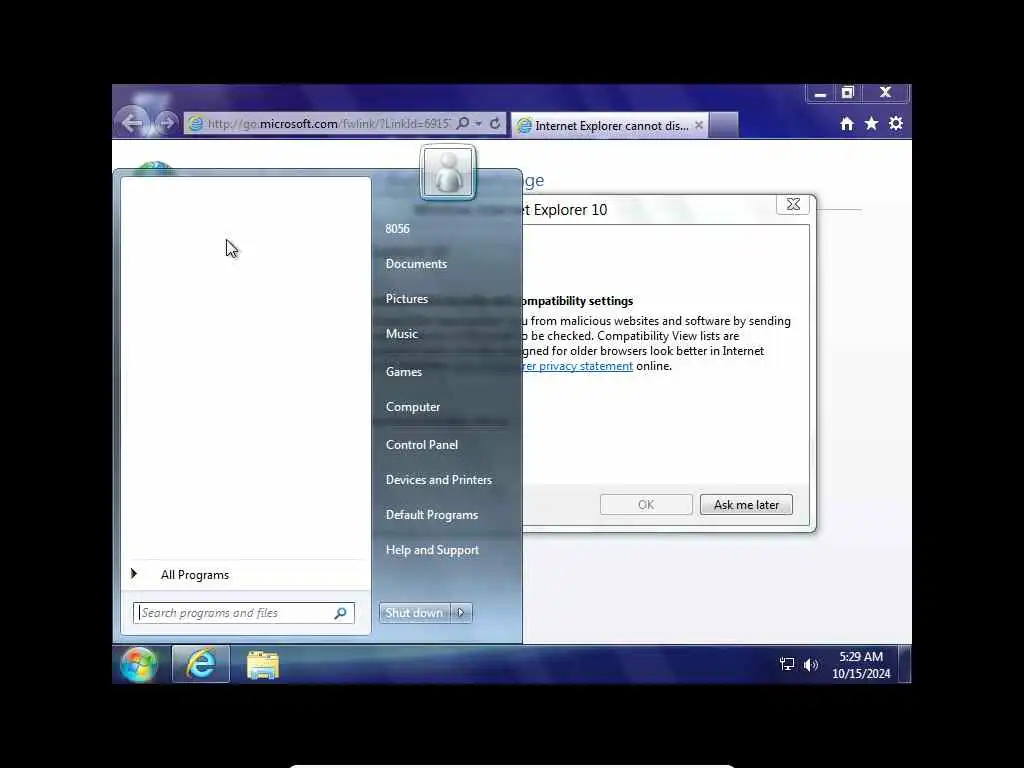
Task: Click the Show desktop strip
Action: [904, 664]
